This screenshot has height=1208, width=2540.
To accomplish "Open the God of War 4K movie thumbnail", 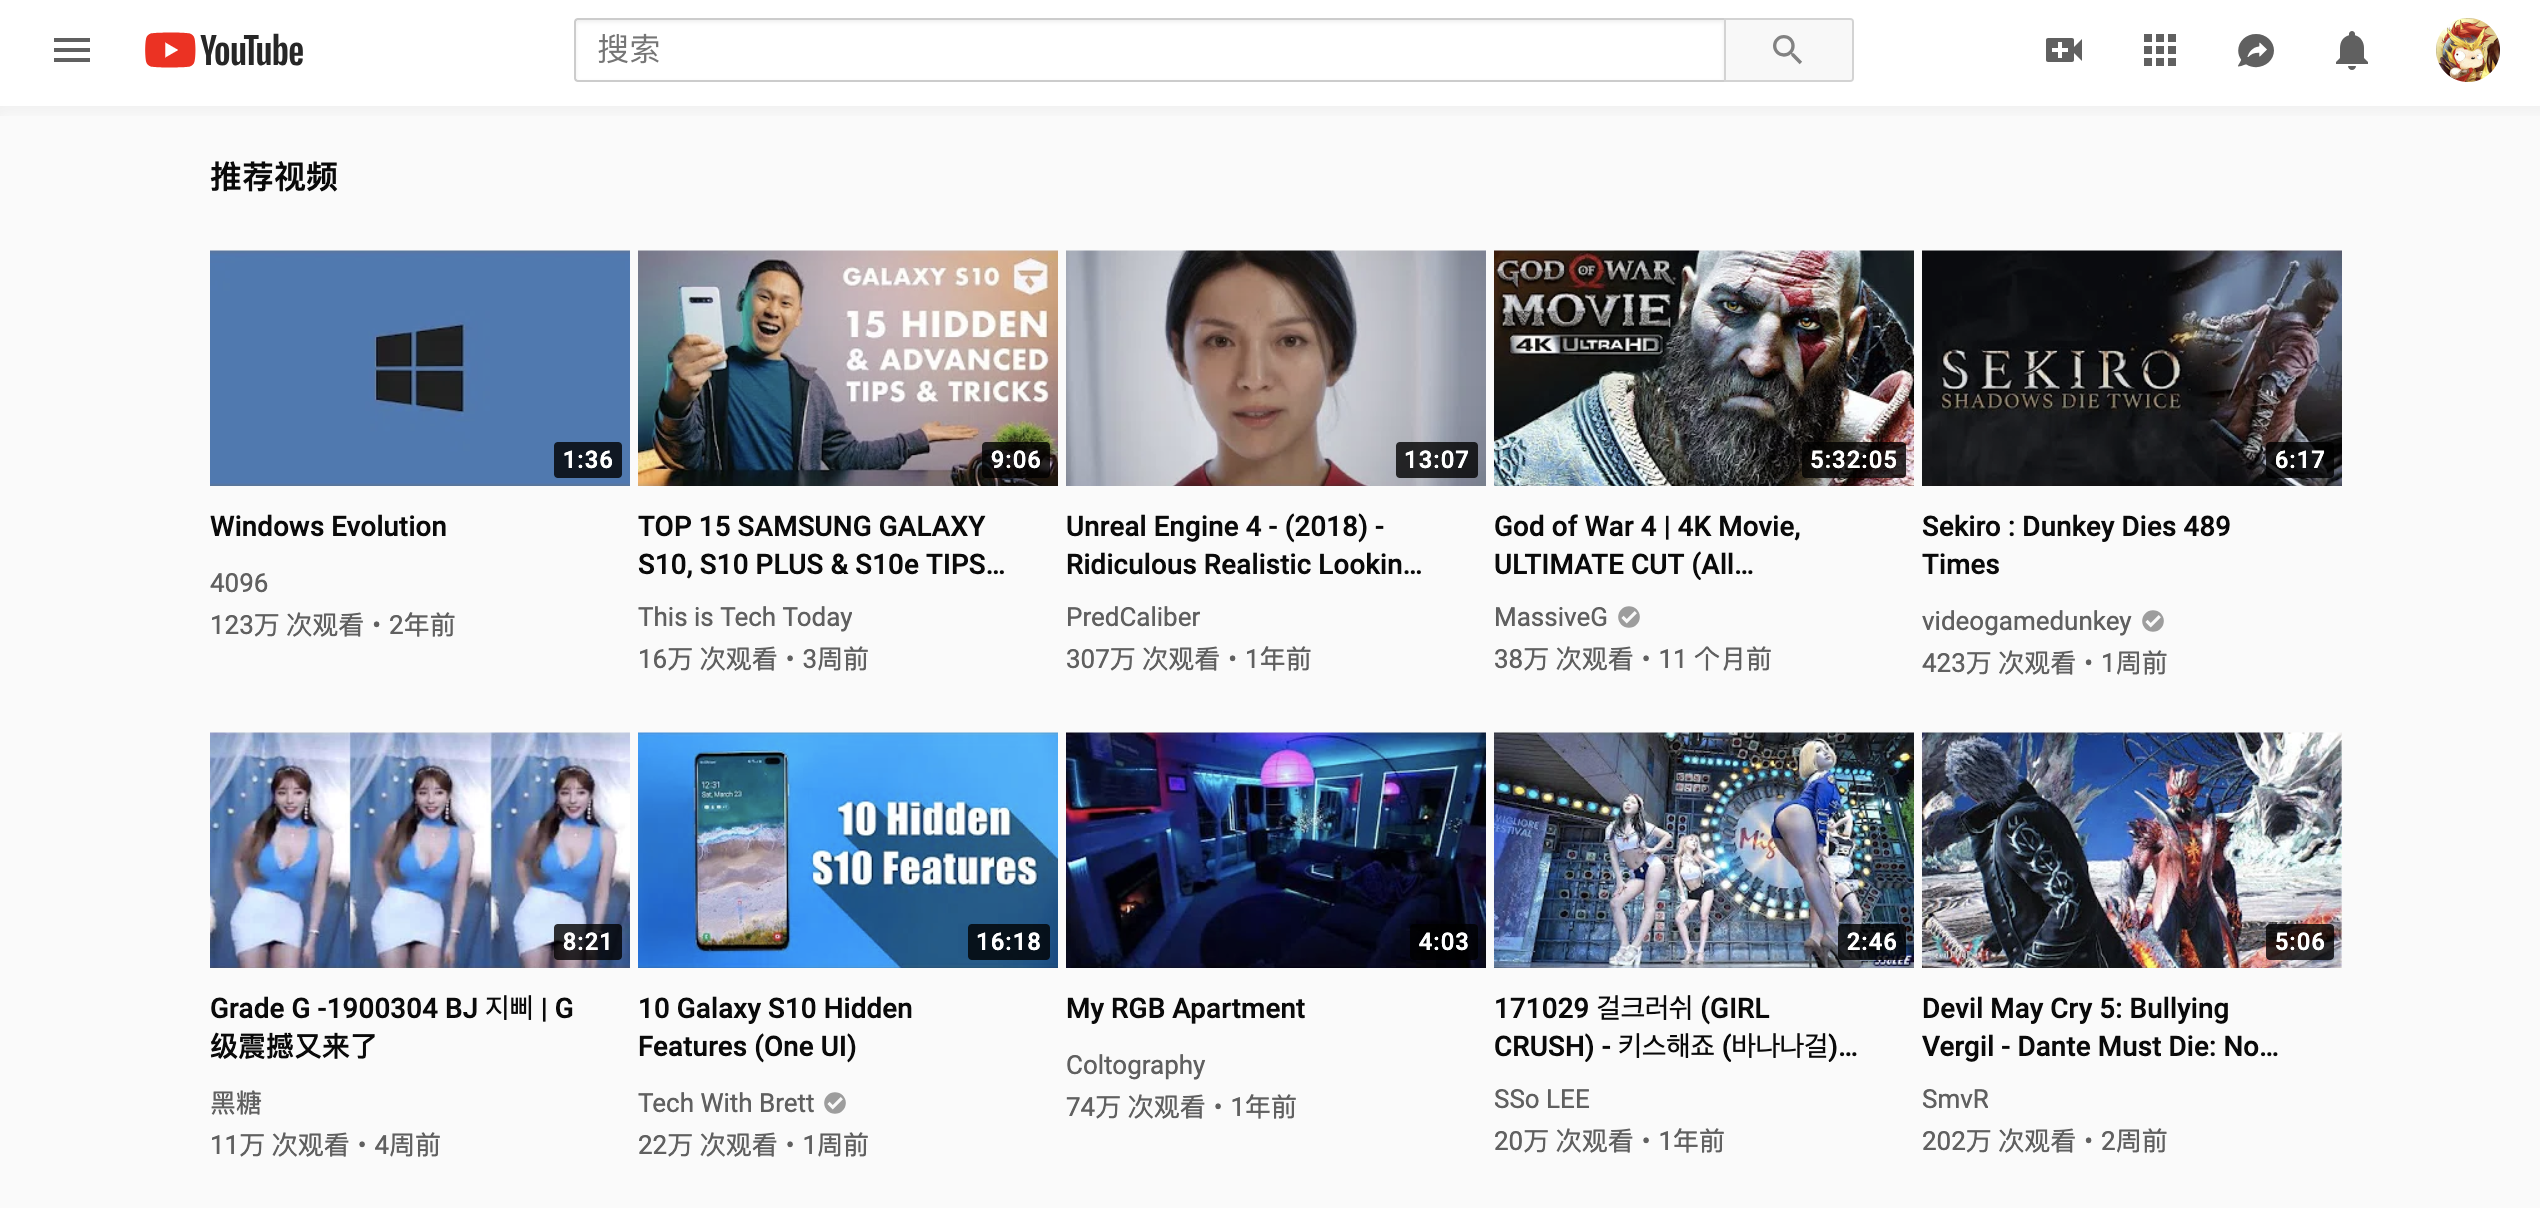I will 1703,368.
